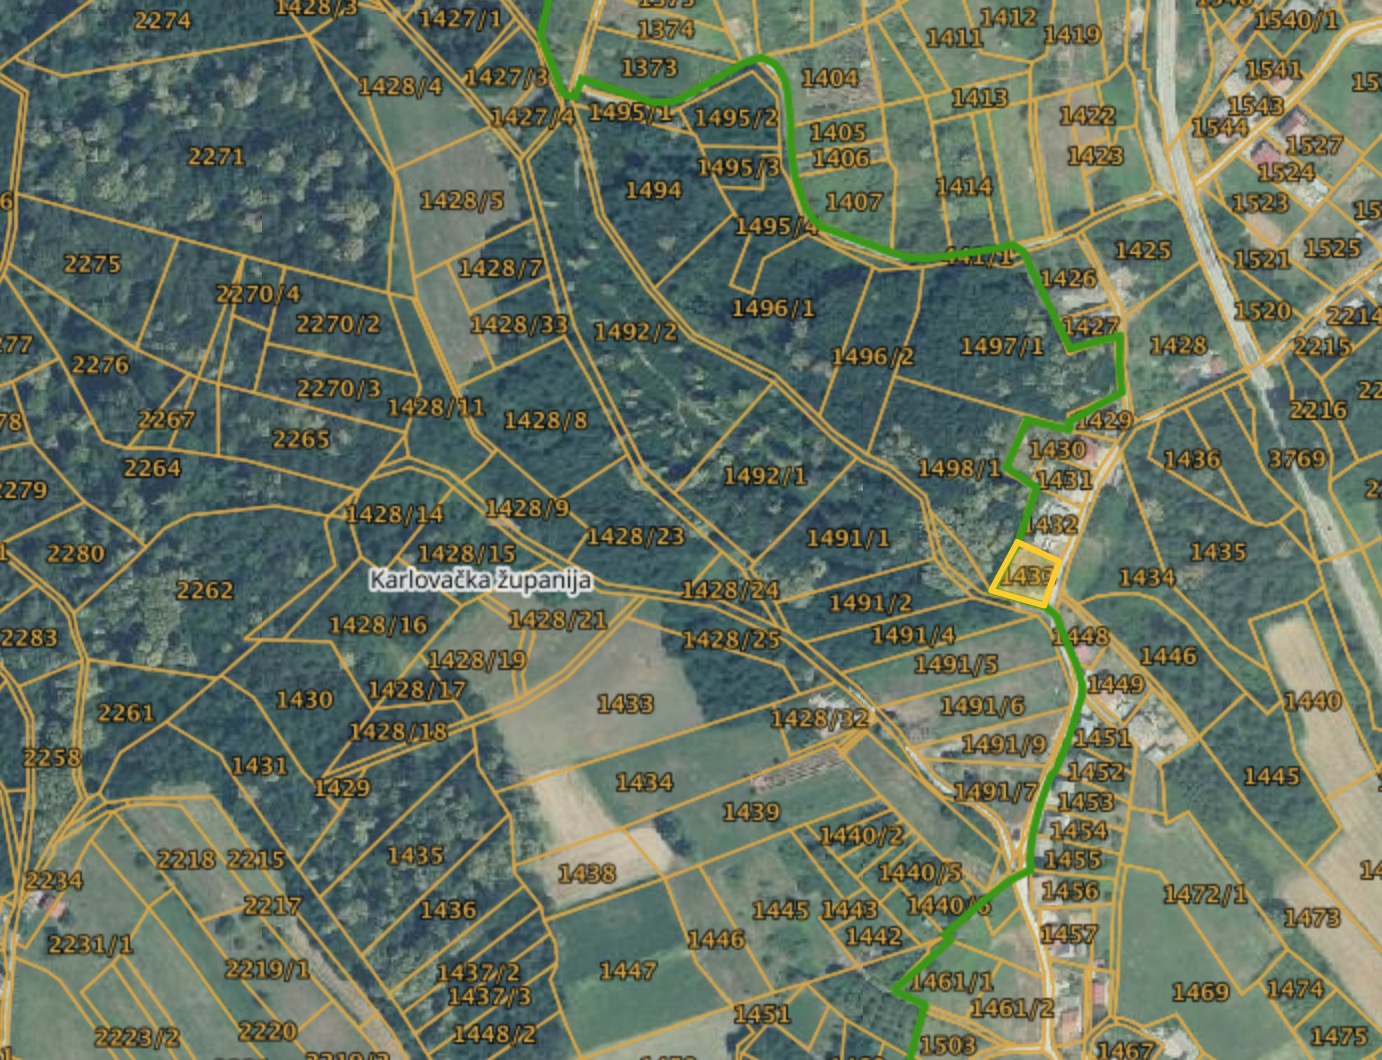The image size is (1382, 1060).
Task: Pick parcel 1496/1
Action: 773,308
